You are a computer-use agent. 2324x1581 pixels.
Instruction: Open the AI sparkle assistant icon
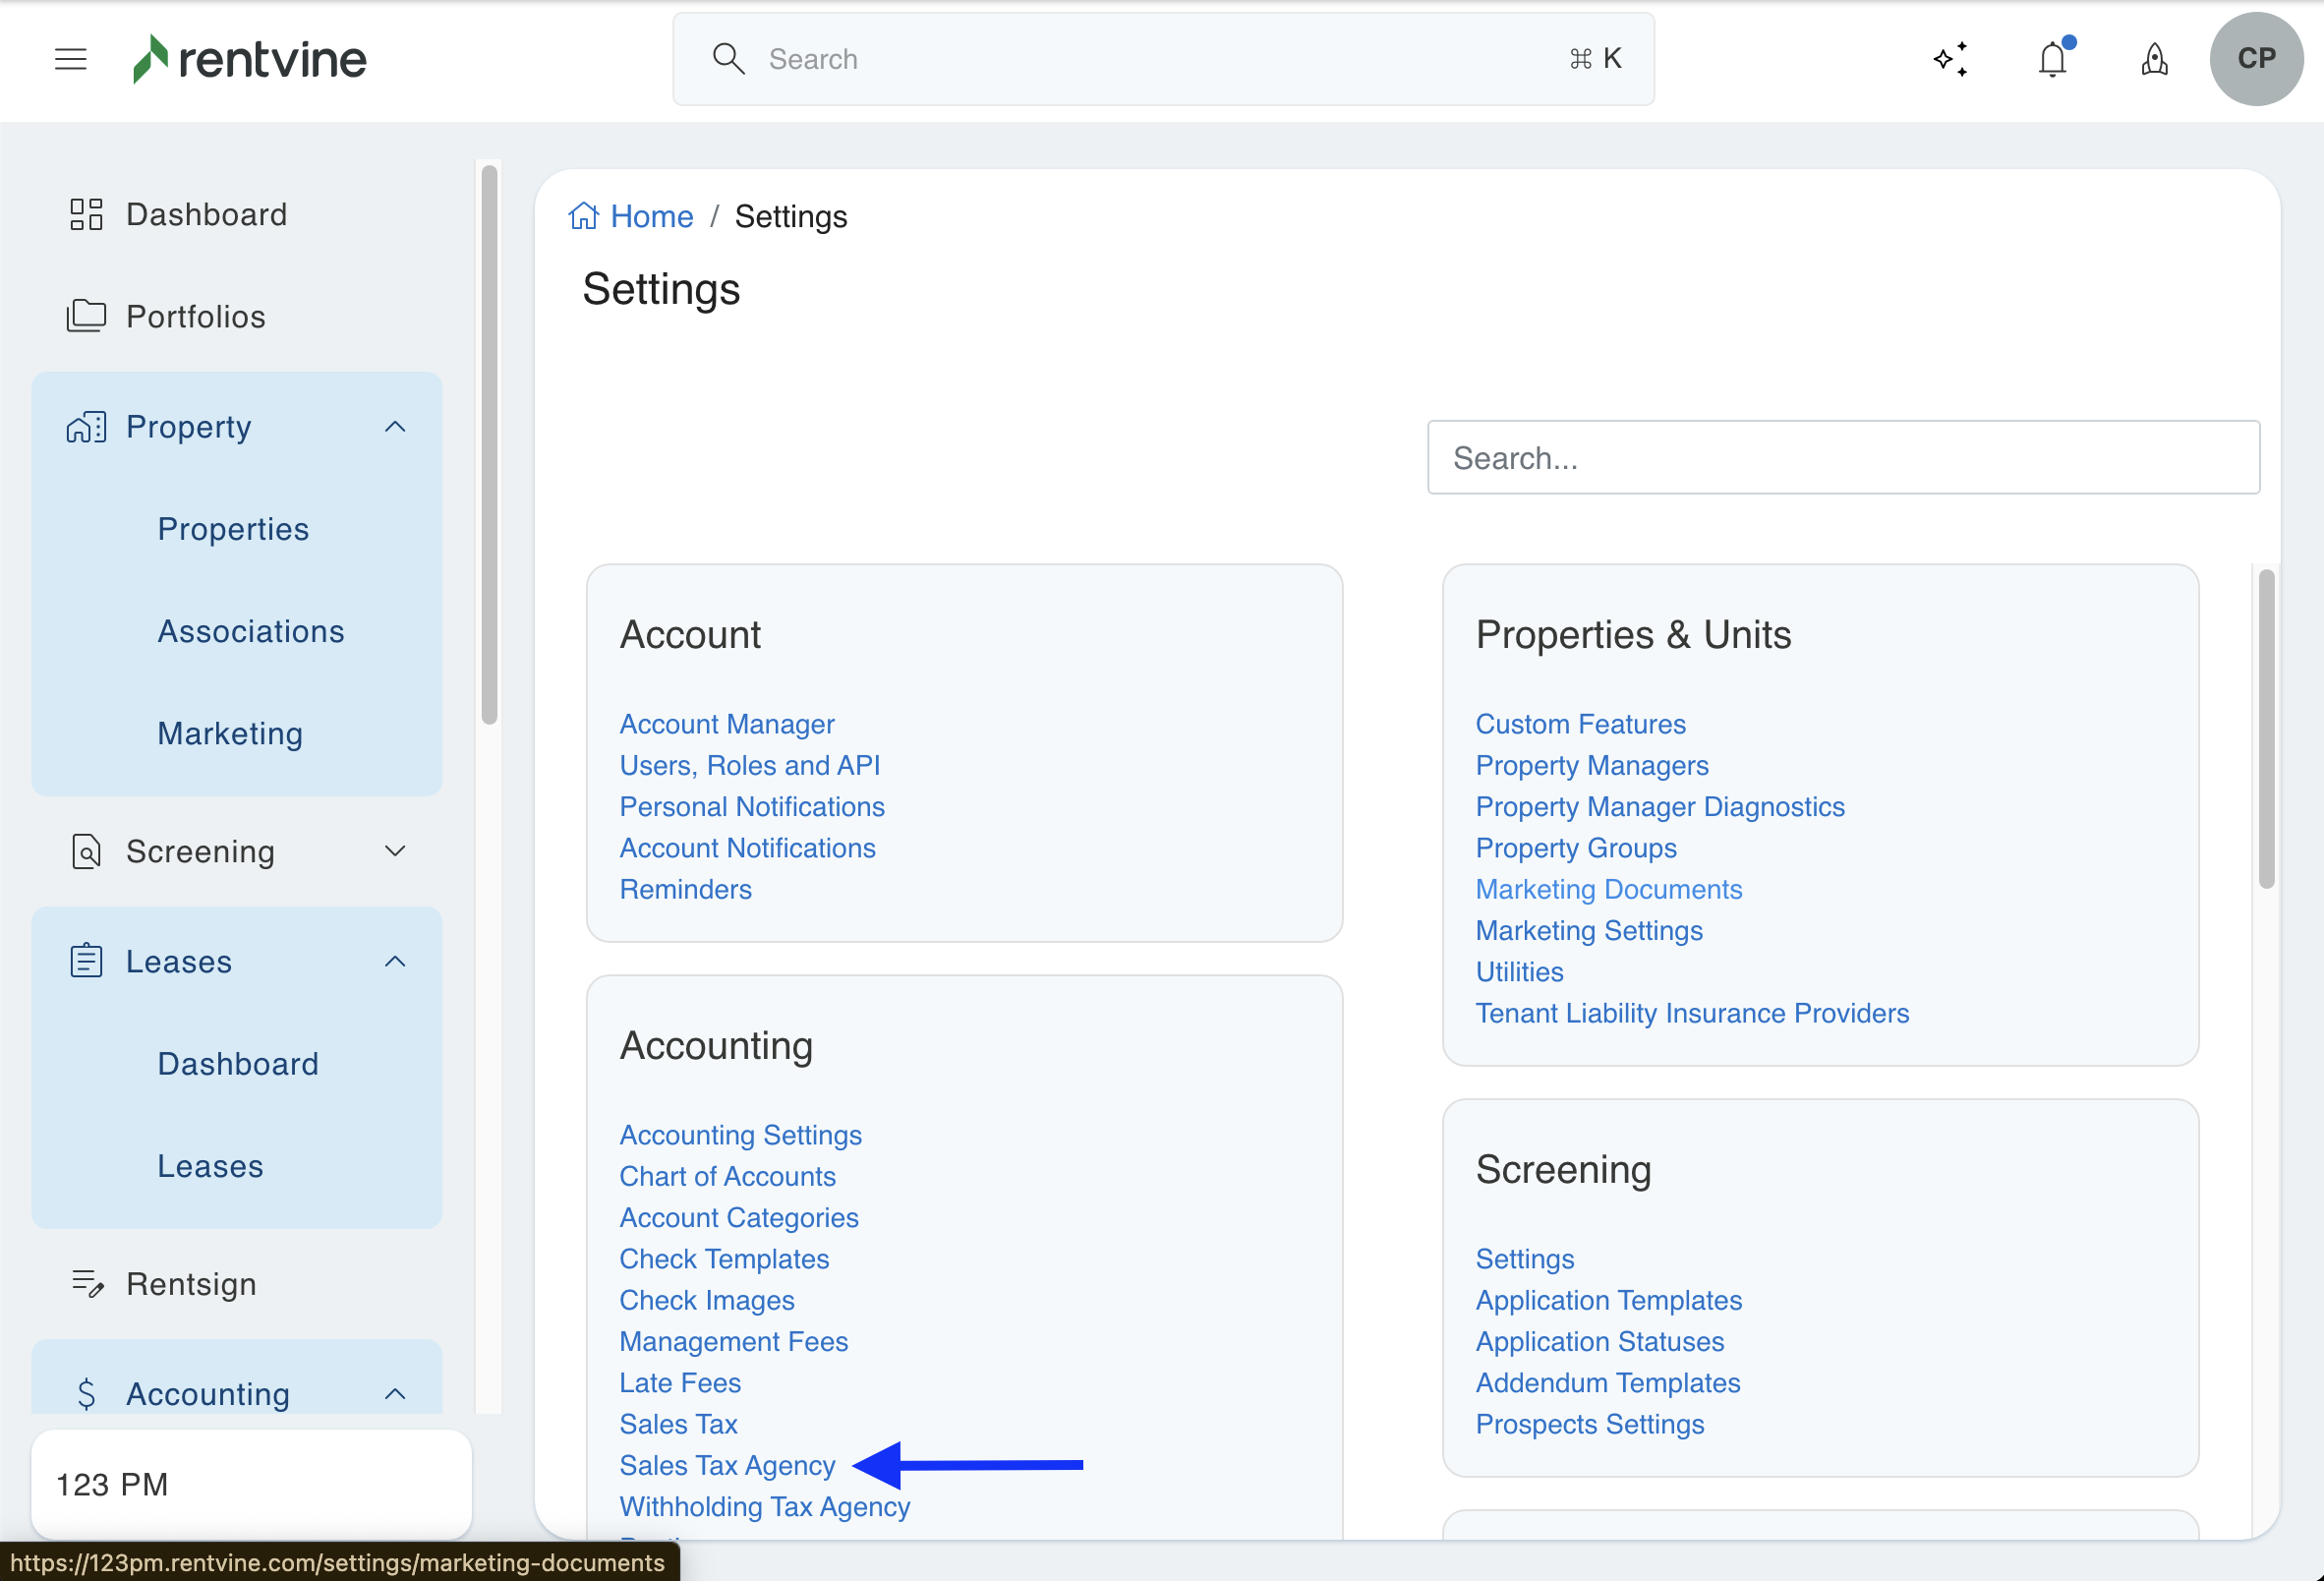pos(1950,59)
